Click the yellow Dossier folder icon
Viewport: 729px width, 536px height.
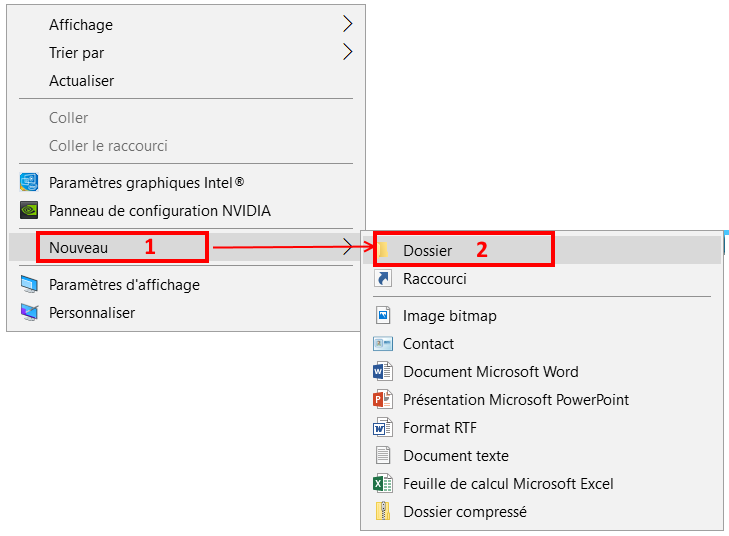pyautogui.click(x=383, y=250)
